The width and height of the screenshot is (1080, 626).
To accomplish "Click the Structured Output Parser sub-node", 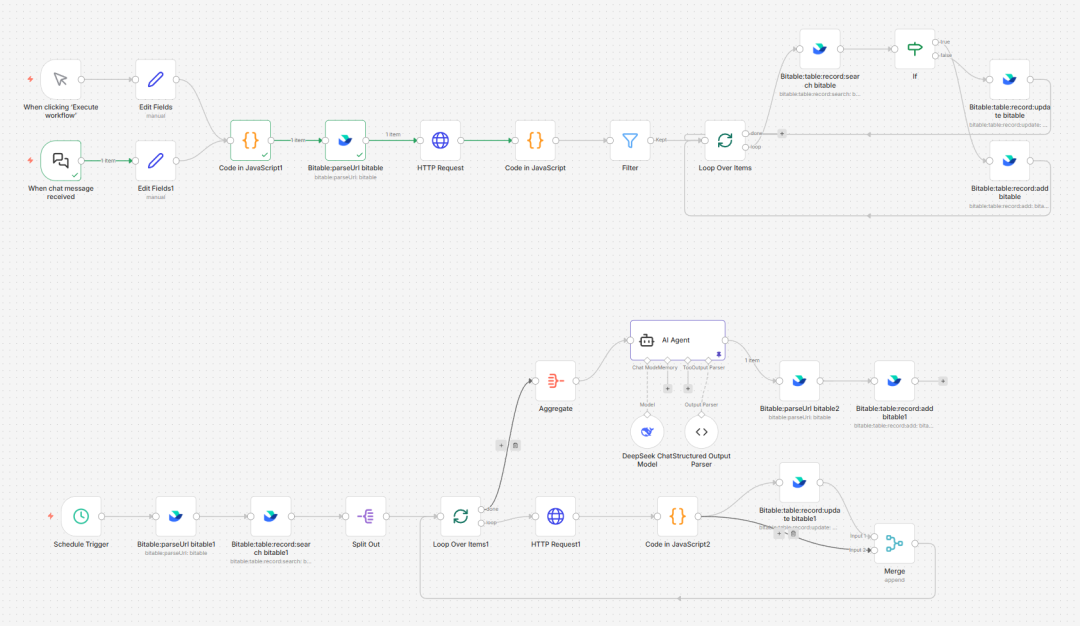I will coord(701,431).
